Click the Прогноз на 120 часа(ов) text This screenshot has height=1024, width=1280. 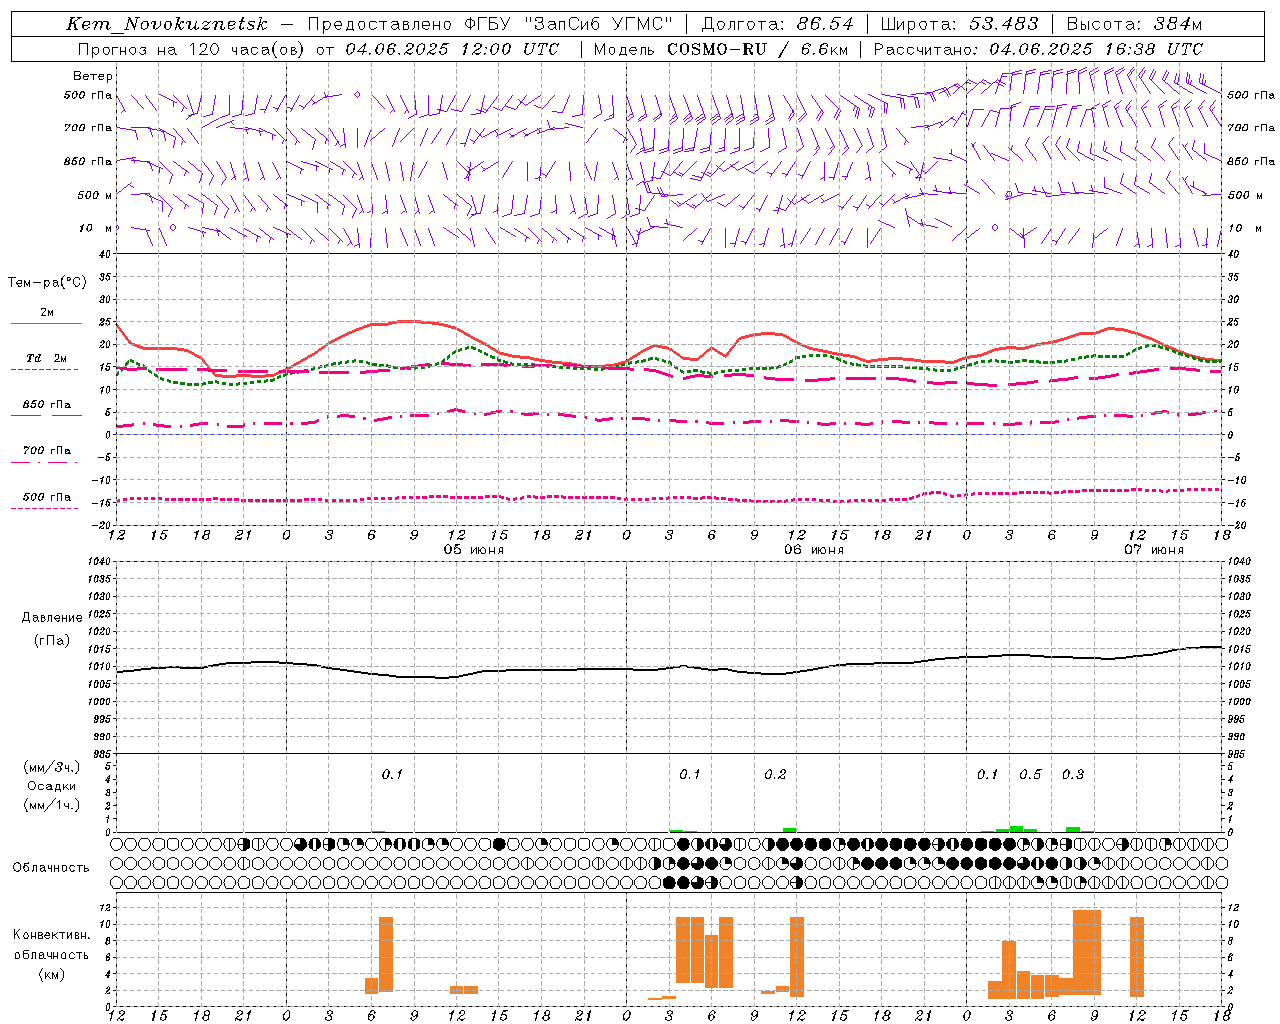coord(193,49)
